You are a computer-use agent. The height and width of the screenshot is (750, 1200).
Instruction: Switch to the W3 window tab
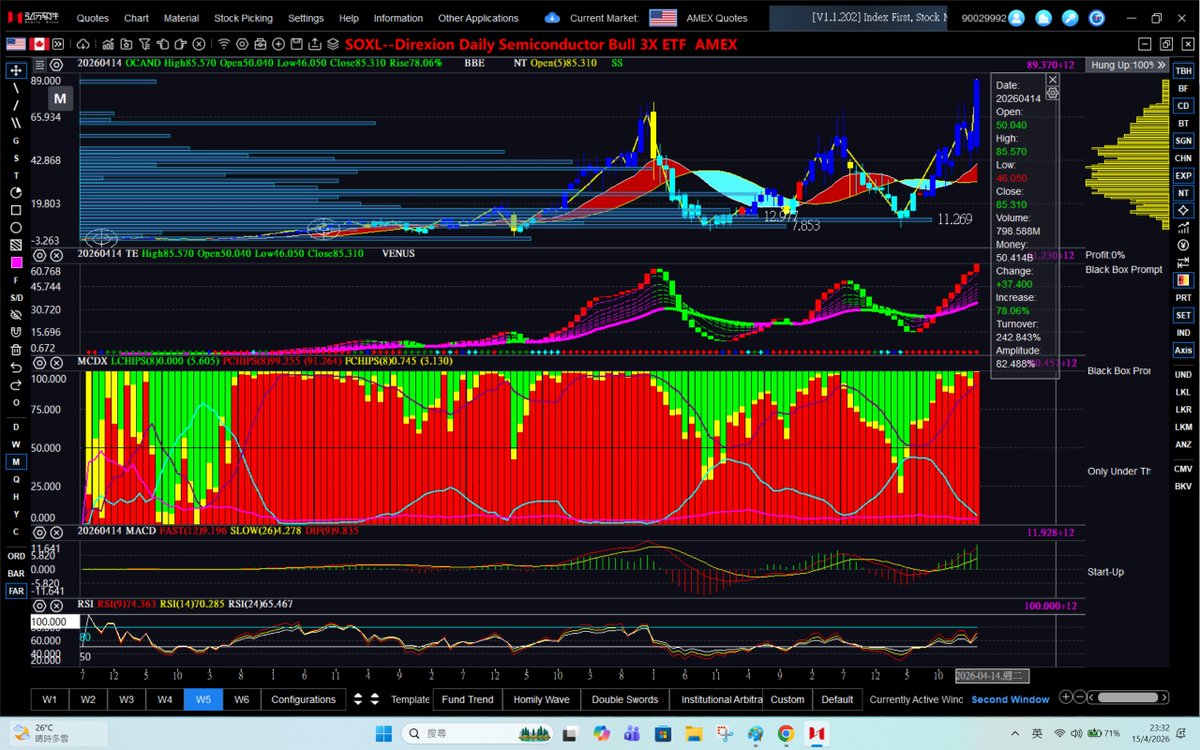point(126,699)
